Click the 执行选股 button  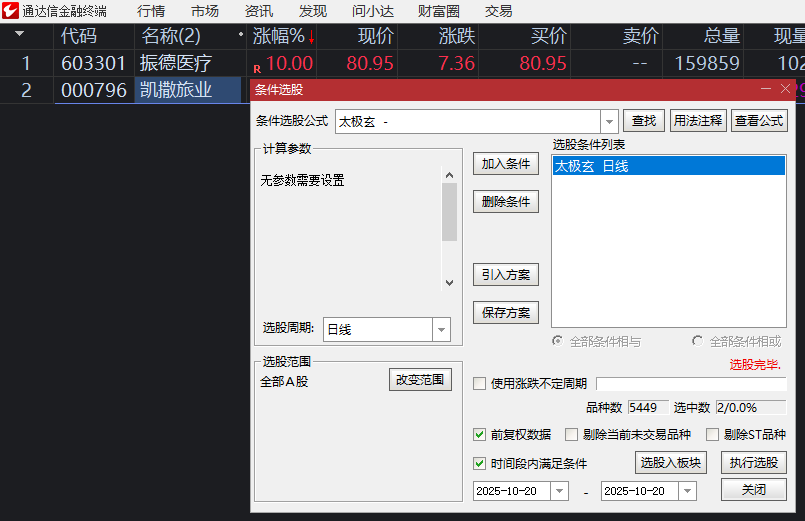pyautogui.click(x=754, y=463)
